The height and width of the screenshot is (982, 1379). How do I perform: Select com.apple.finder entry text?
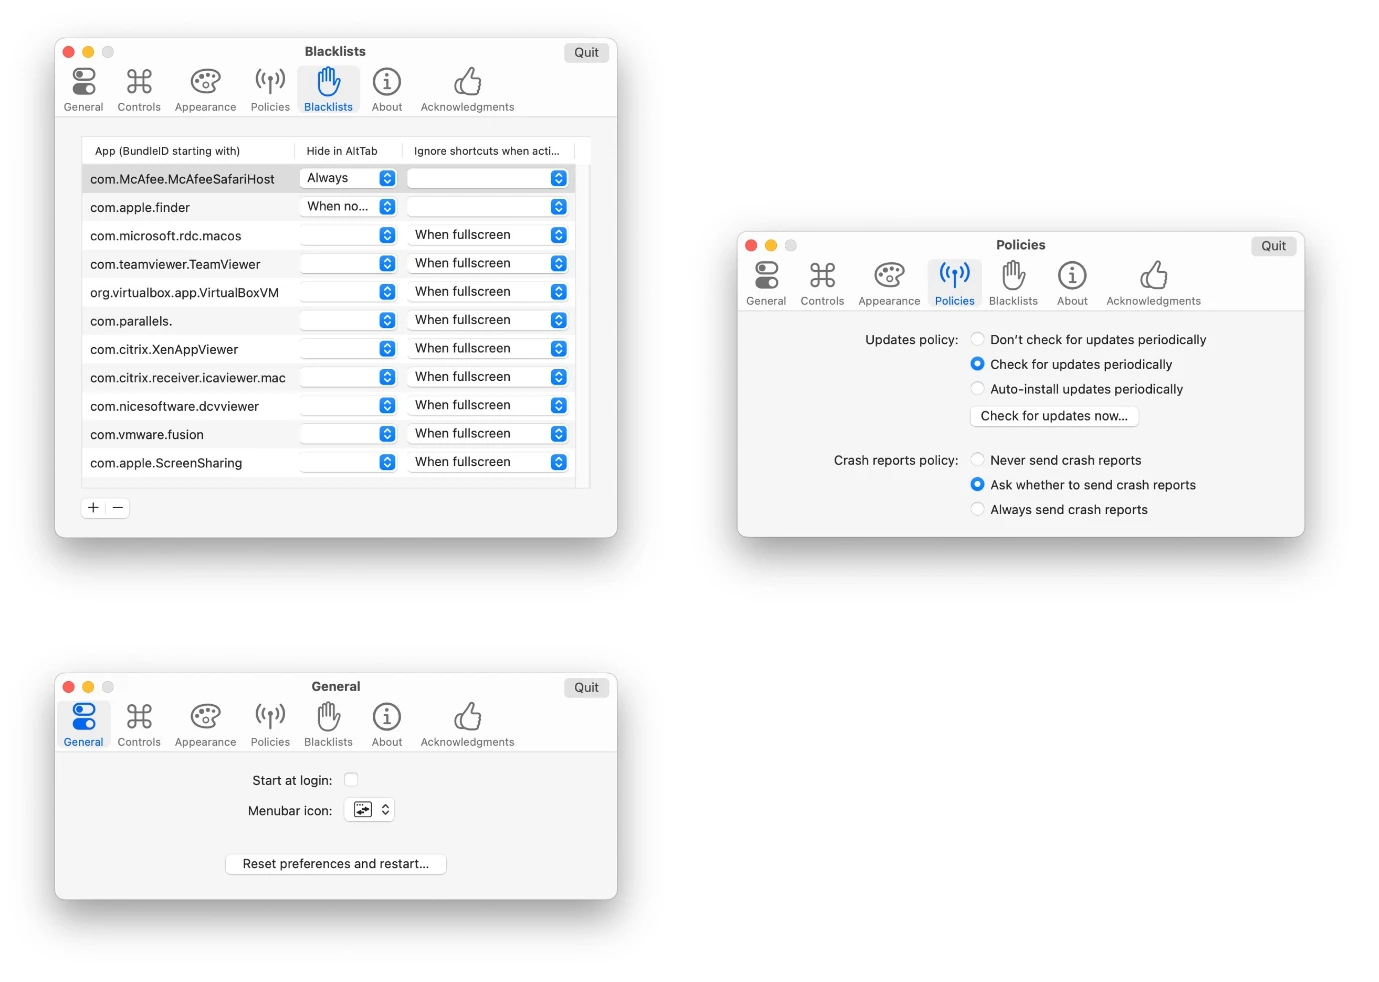click(140, 207)
